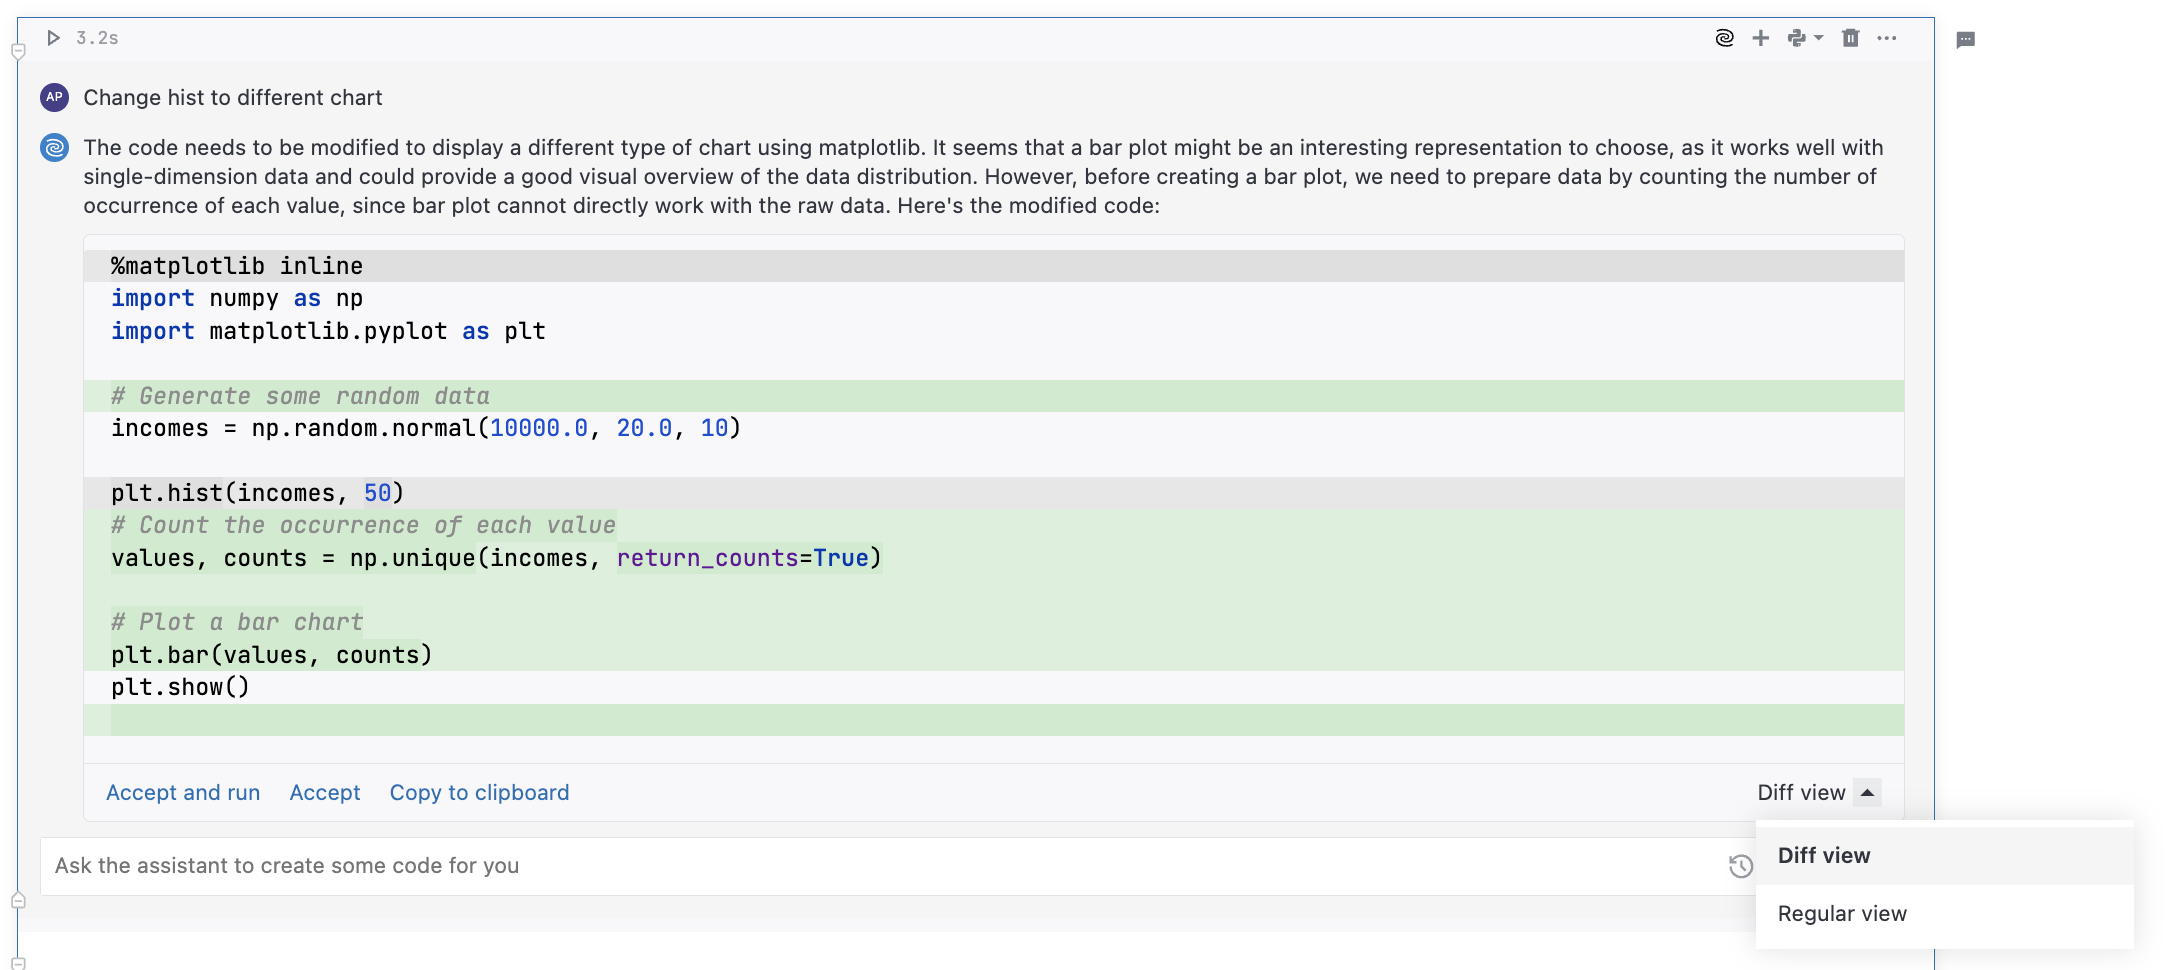Add a new cell with the plus icon

tap(1760, 37)
